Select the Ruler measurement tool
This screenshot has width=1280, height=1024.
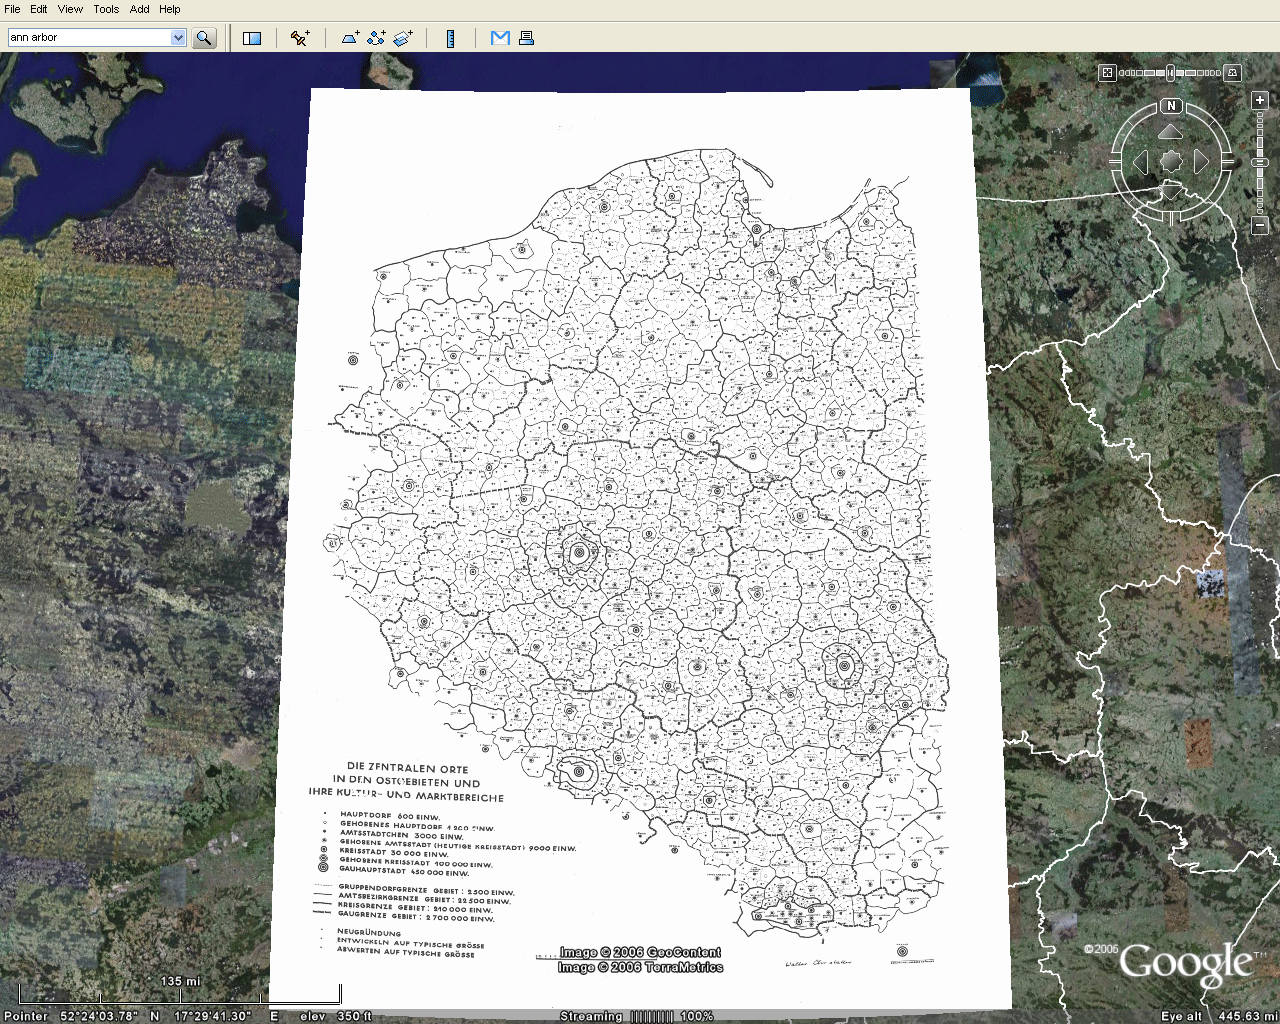451,38
